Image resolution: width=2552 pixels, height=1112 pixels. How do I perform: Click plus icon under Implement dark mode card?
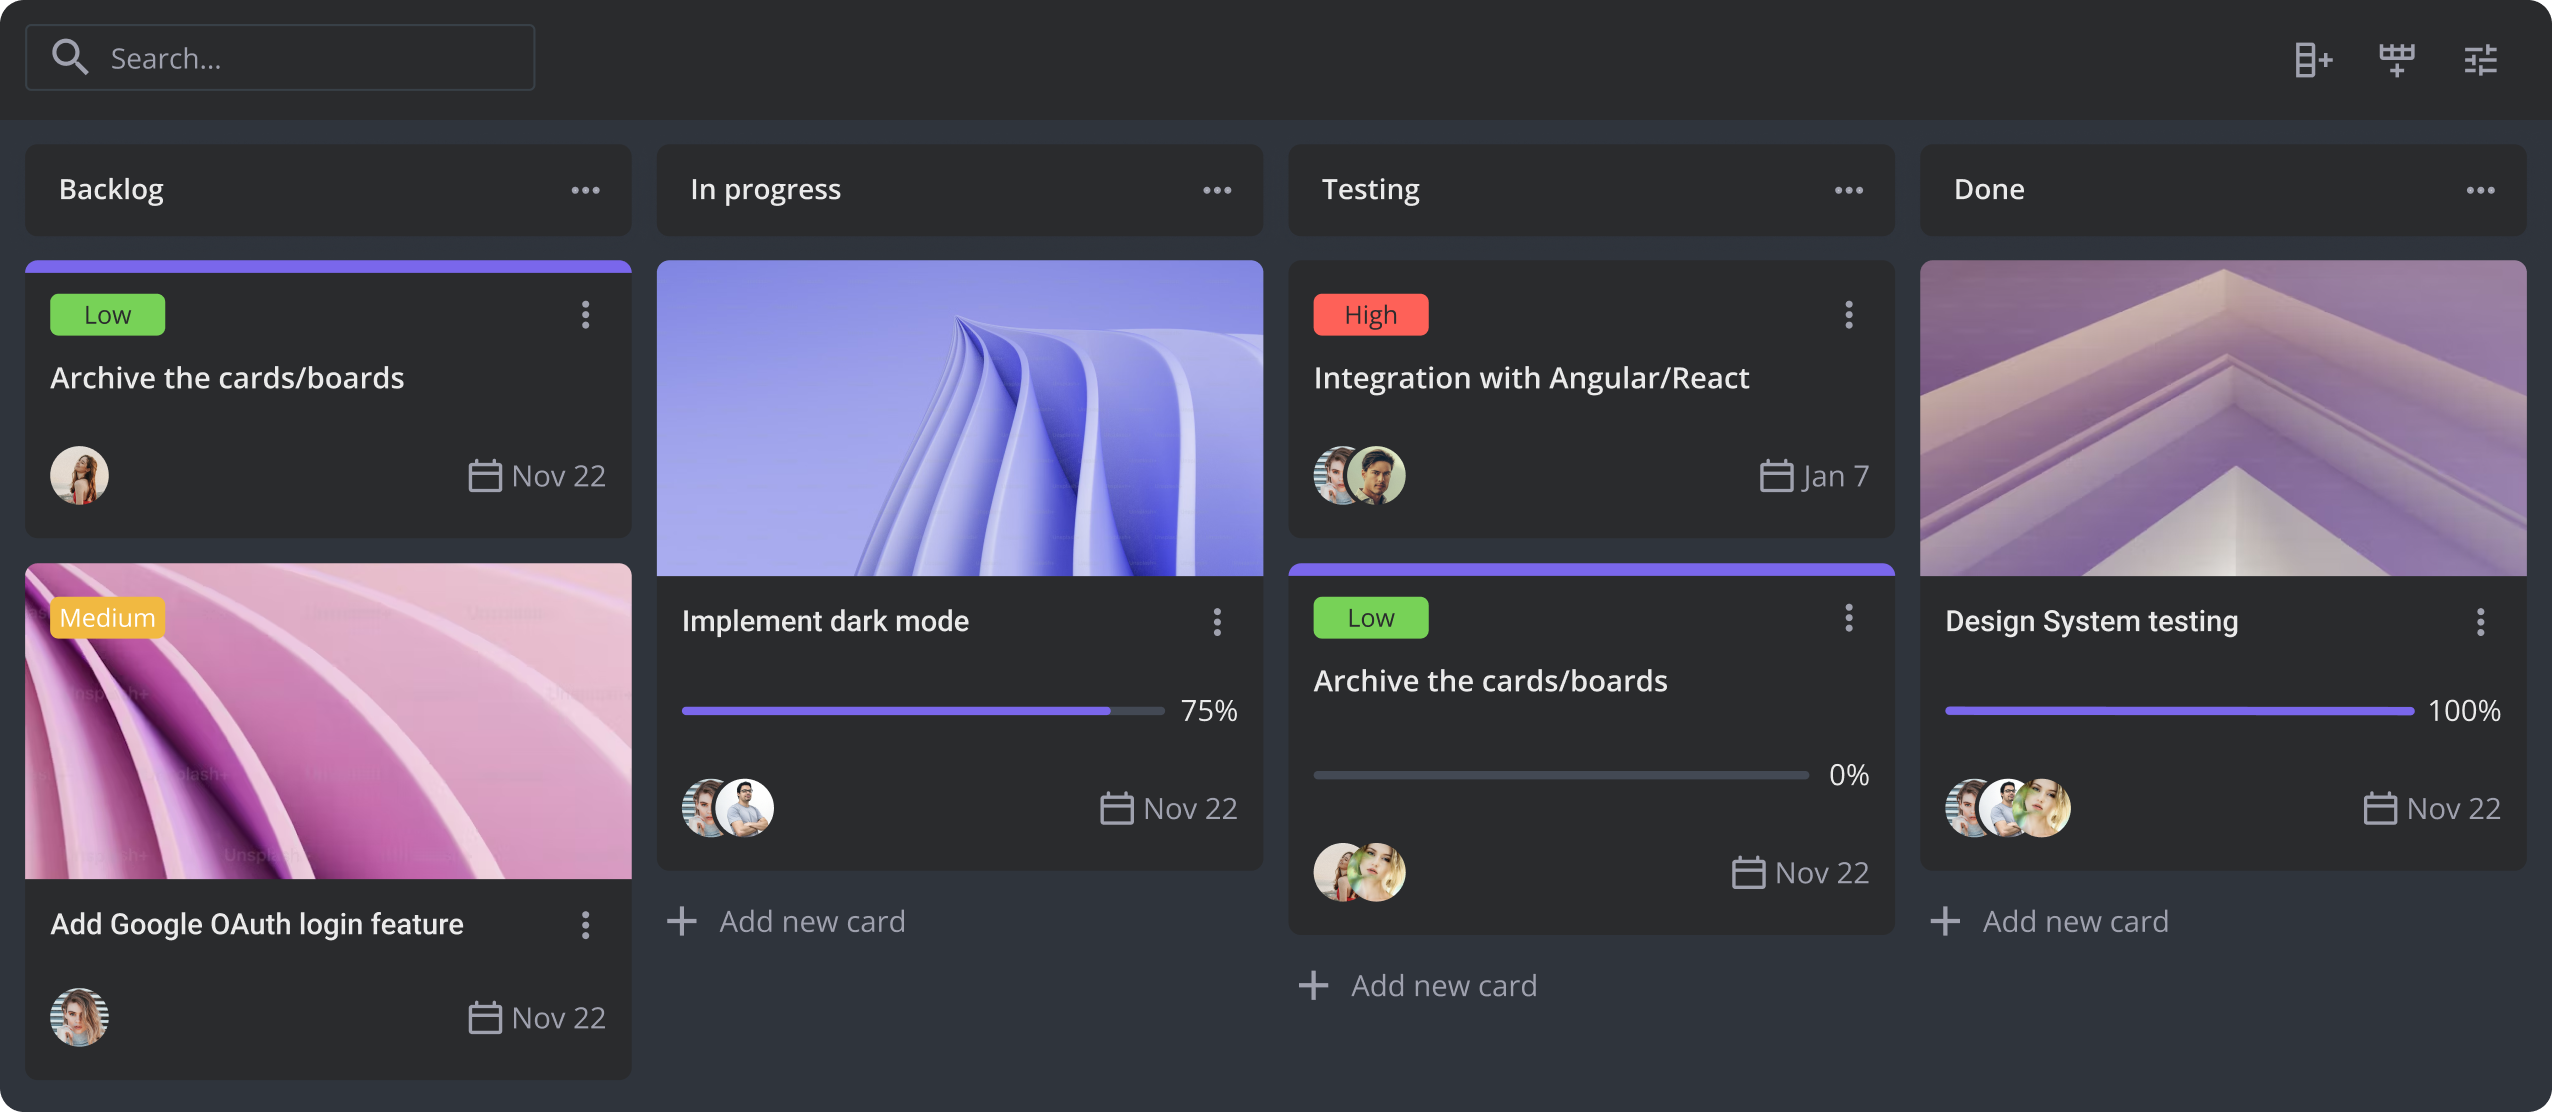point(682,921)
